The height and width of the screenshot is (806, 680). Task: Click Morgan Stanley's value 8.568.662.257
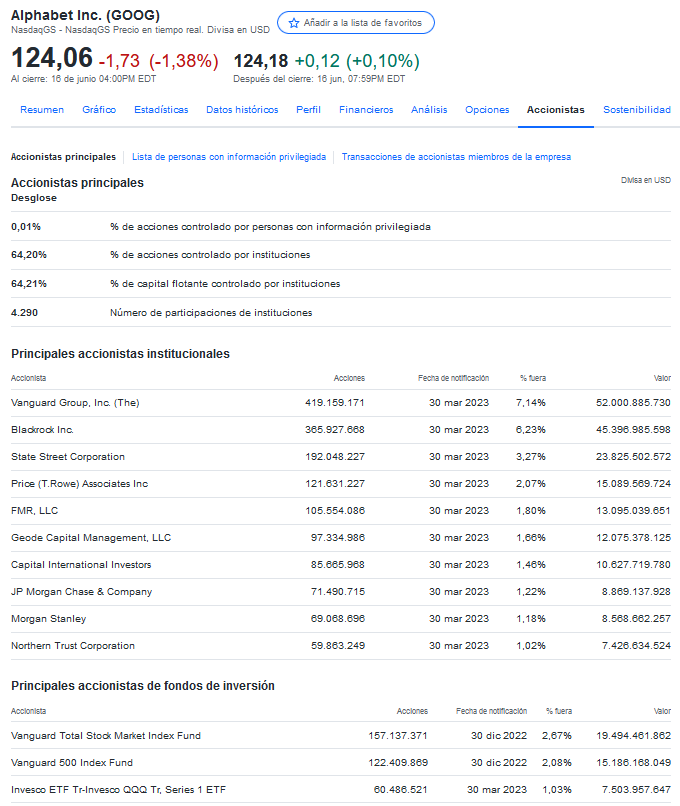click(x=636, y=619)
